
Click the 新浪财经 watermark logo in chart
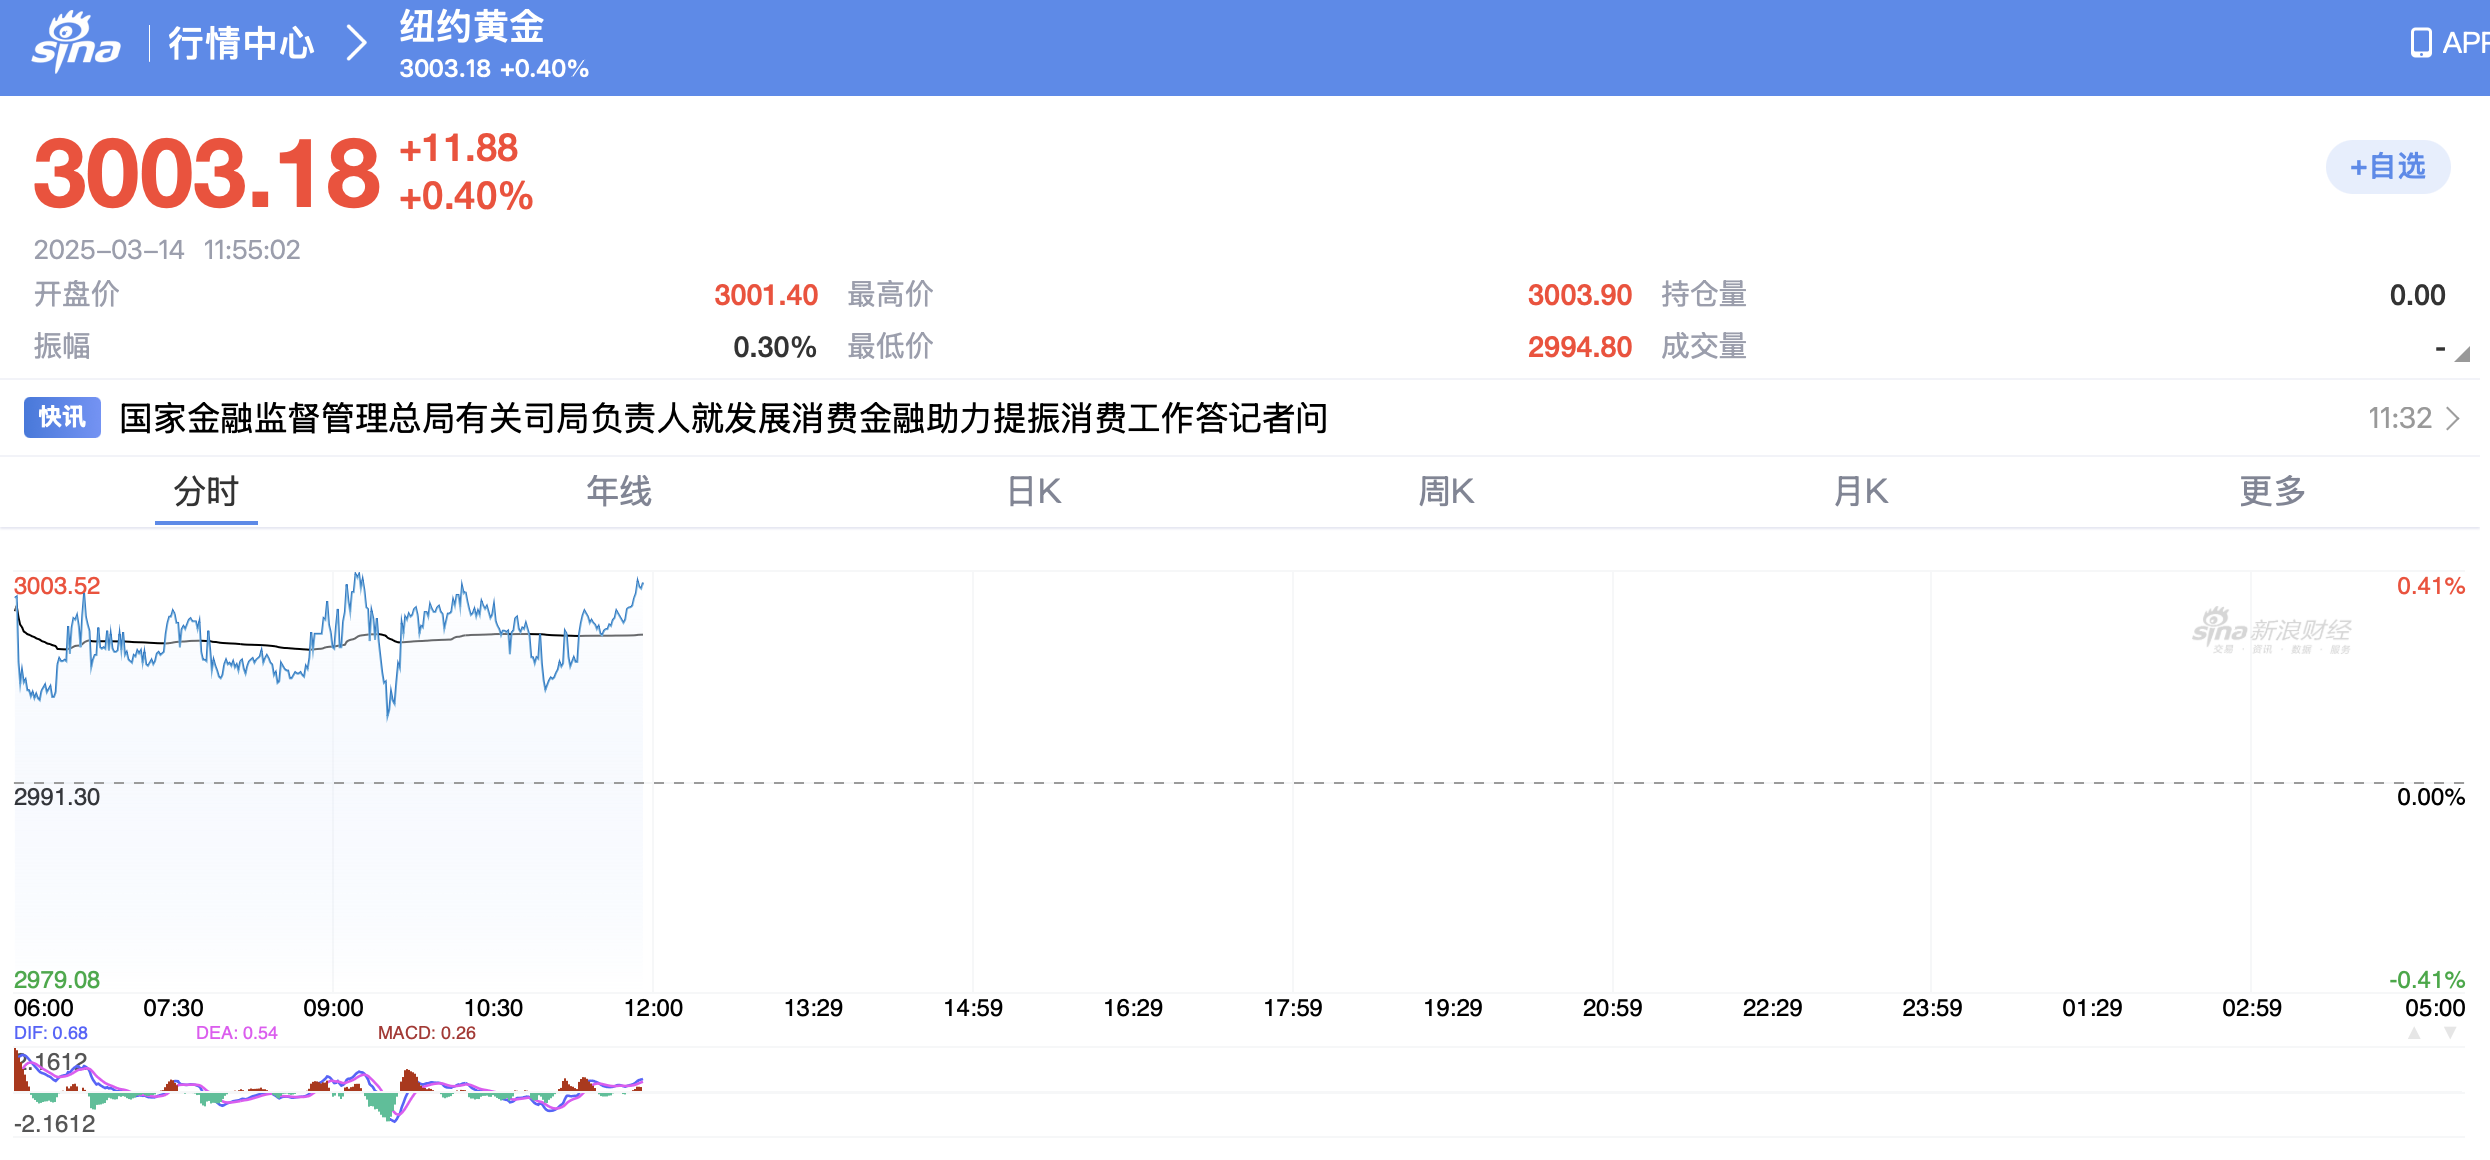click(2271, 631)
